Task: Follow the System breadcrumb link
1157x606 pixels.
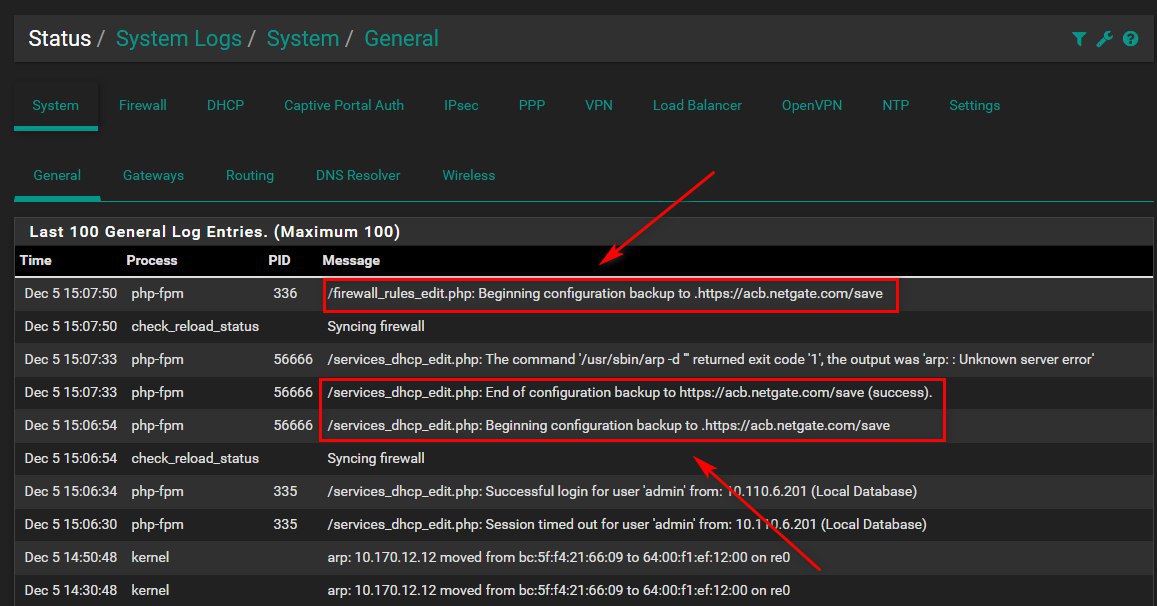Action: pyautogui.click(x=303, y=38)
